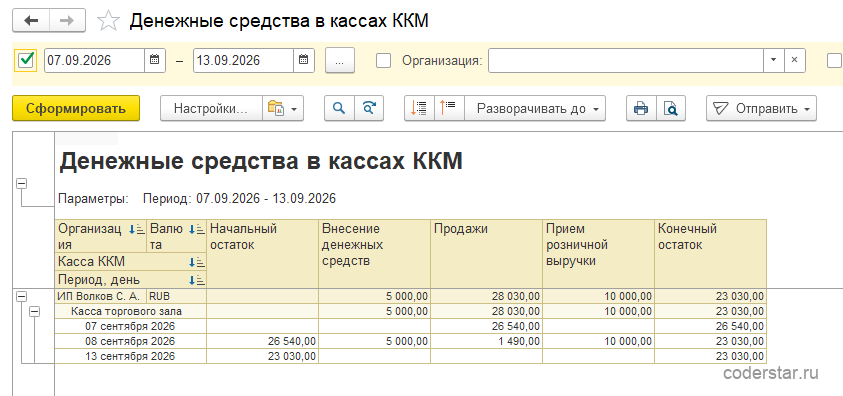Sort by Касса ККМ sort icon

[x=197, y=262]
